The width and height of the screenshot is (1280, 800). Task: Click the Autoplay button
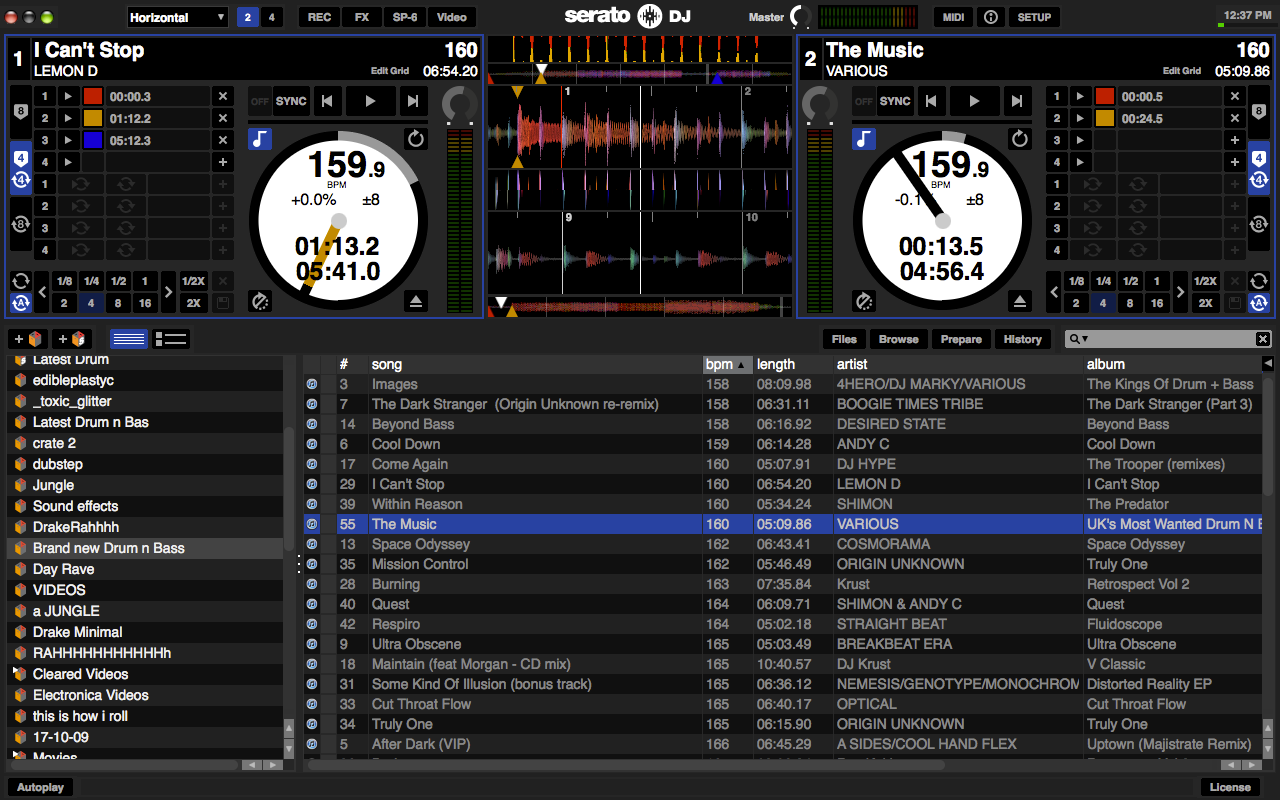click(x=40, y=787)
